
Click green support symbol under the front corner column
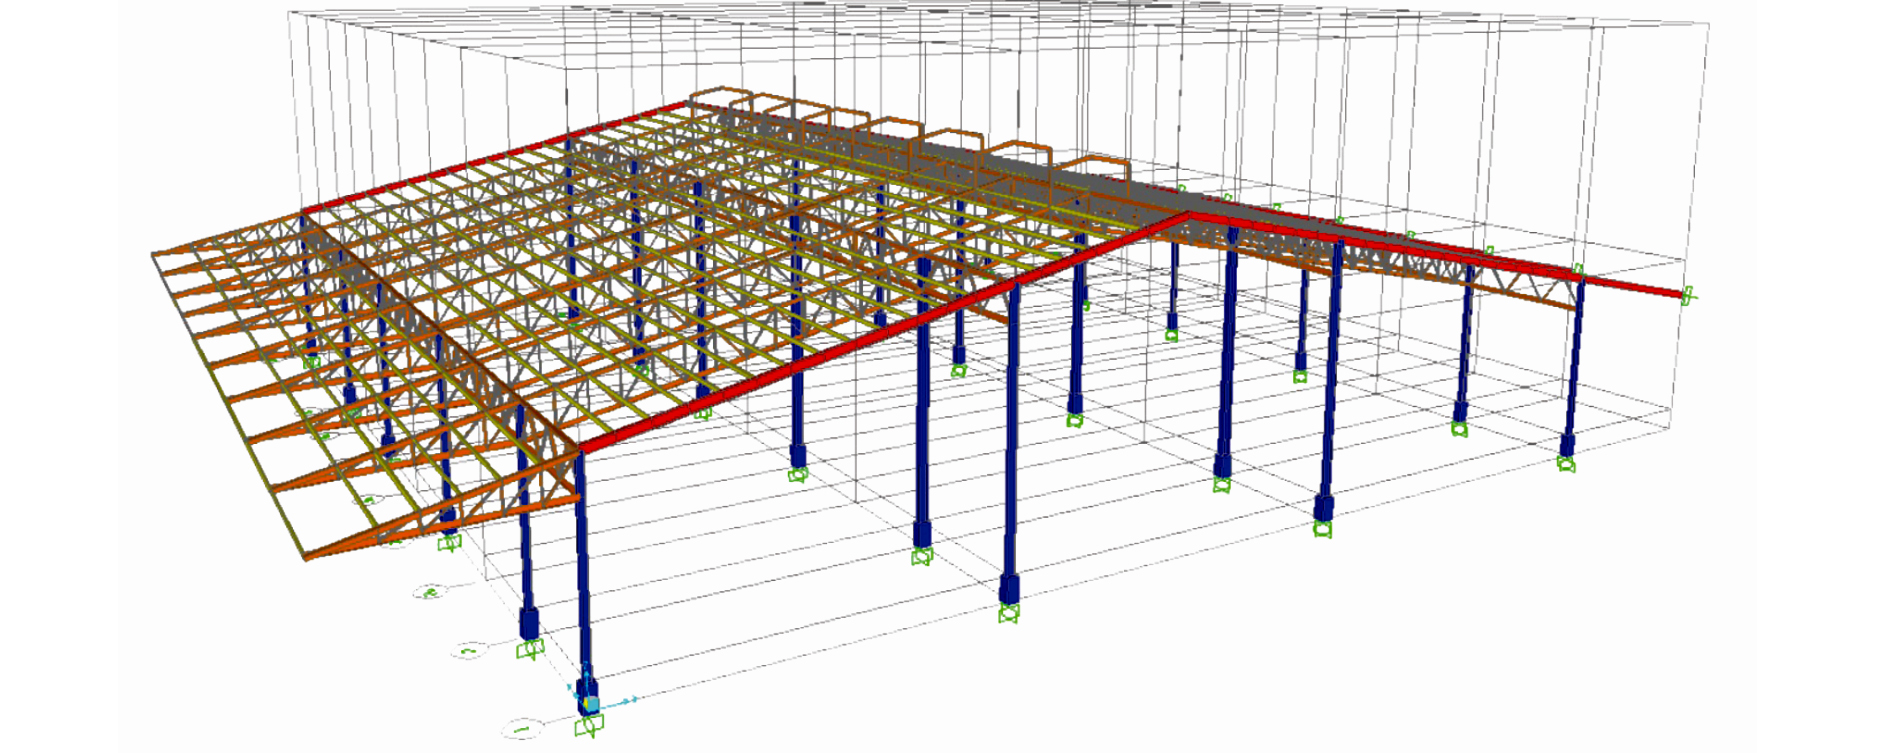click(589, 727)
